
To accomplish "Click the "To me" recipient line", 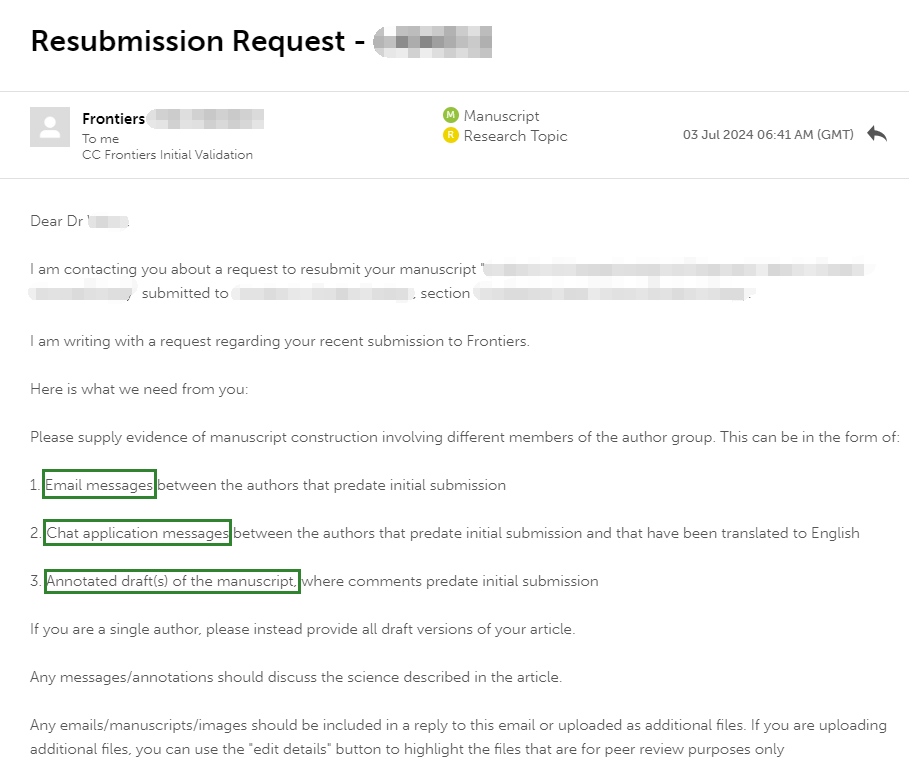I will [x=100, y=139].
